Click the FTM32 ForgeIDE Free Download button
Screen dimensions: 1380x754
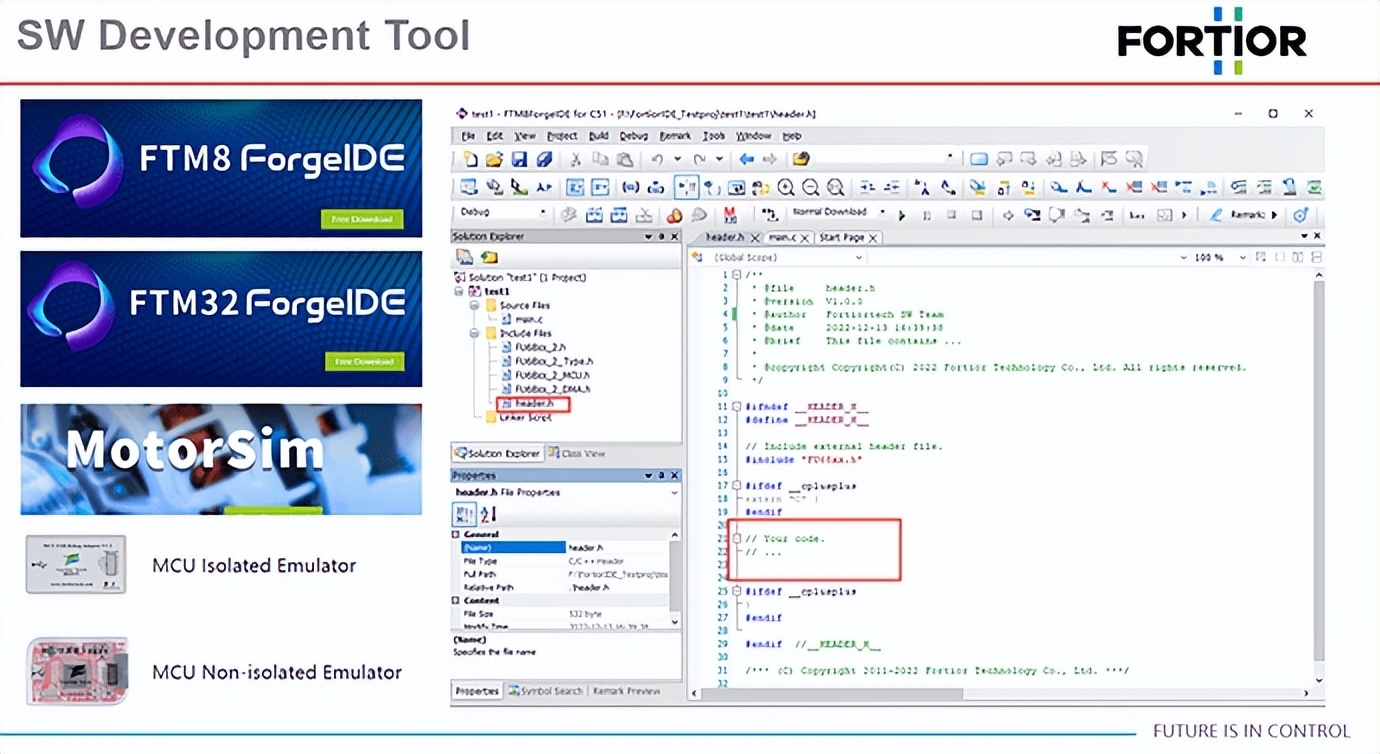364,361
